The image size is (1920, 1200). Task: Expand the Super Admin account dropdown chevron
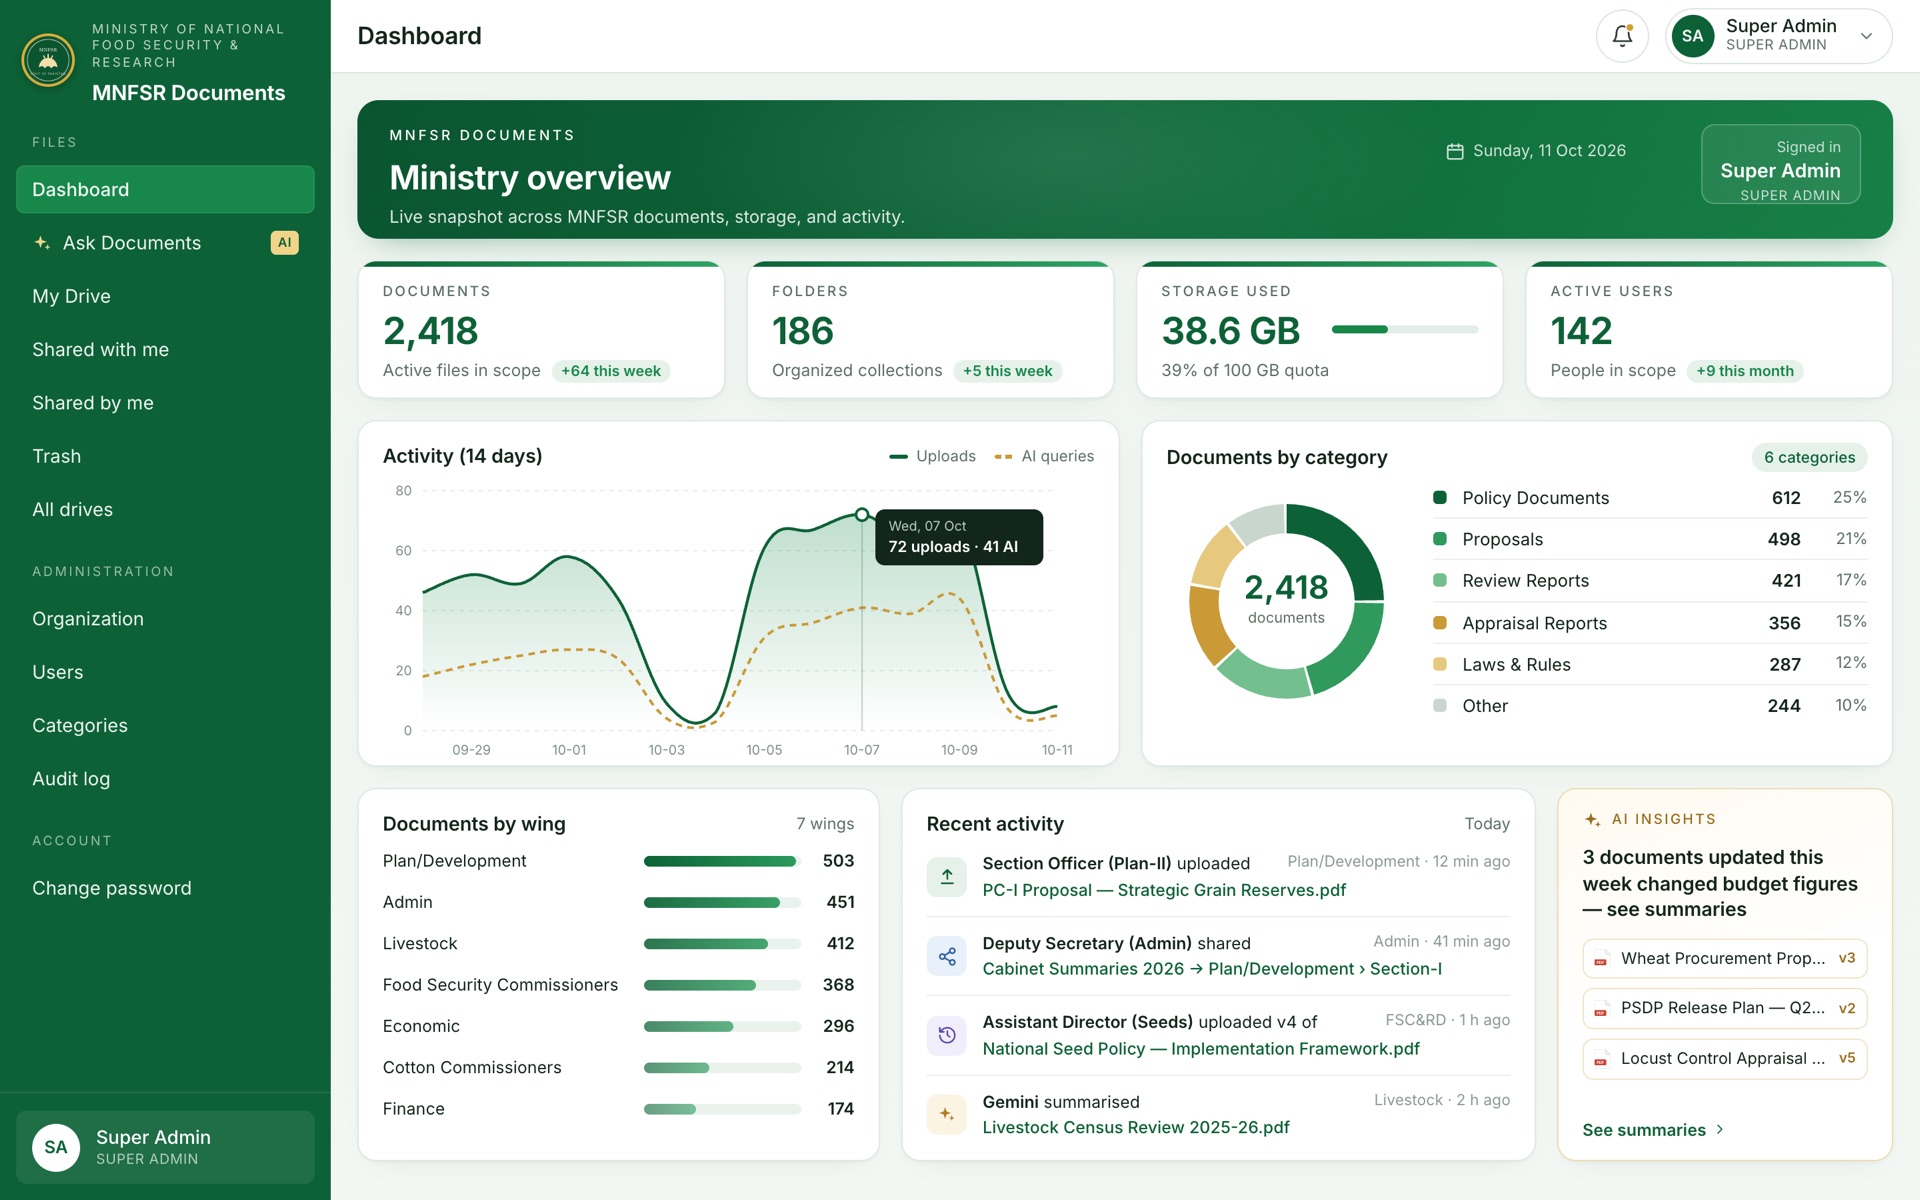click(1866, 36)
